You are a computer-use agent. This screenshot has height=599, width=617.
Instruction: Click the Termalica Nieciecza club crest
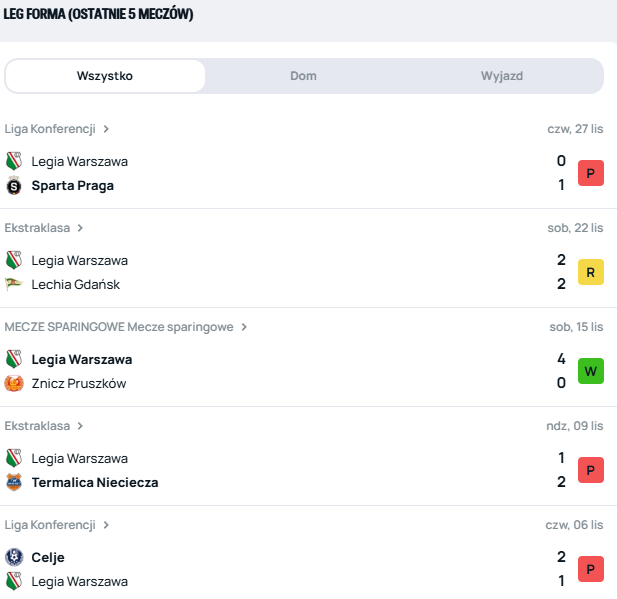coord(14,482)
